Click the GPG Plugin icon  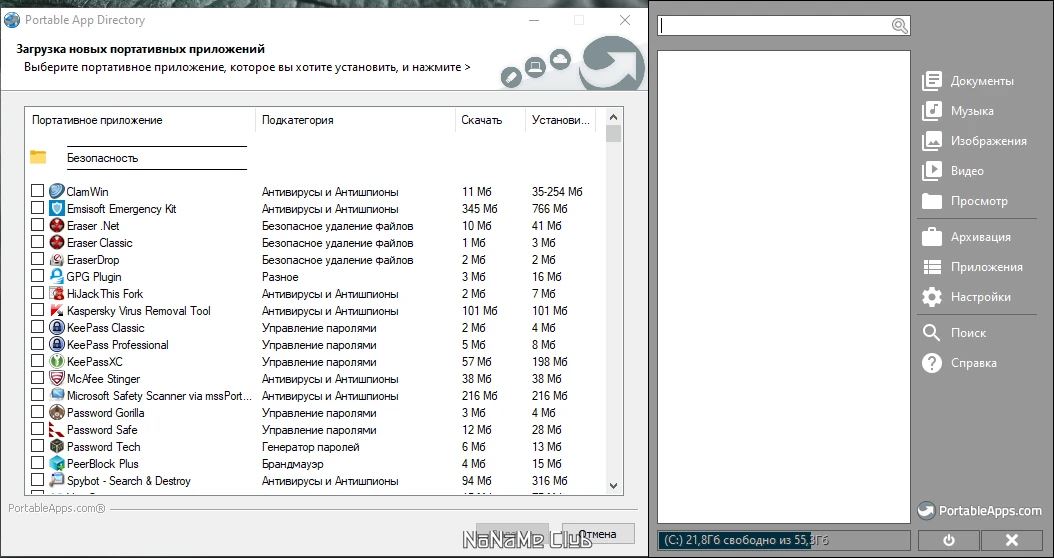point(56,276)
